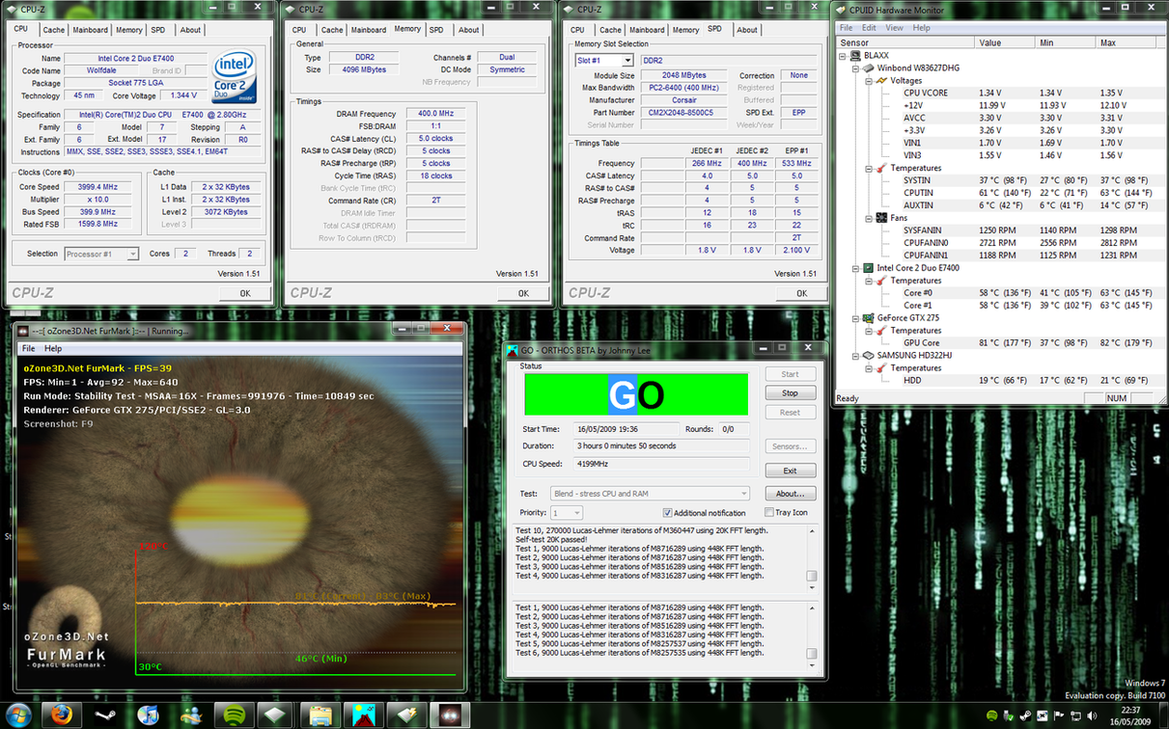Click the About... button in ORTHOS

[x=789, y=493]
